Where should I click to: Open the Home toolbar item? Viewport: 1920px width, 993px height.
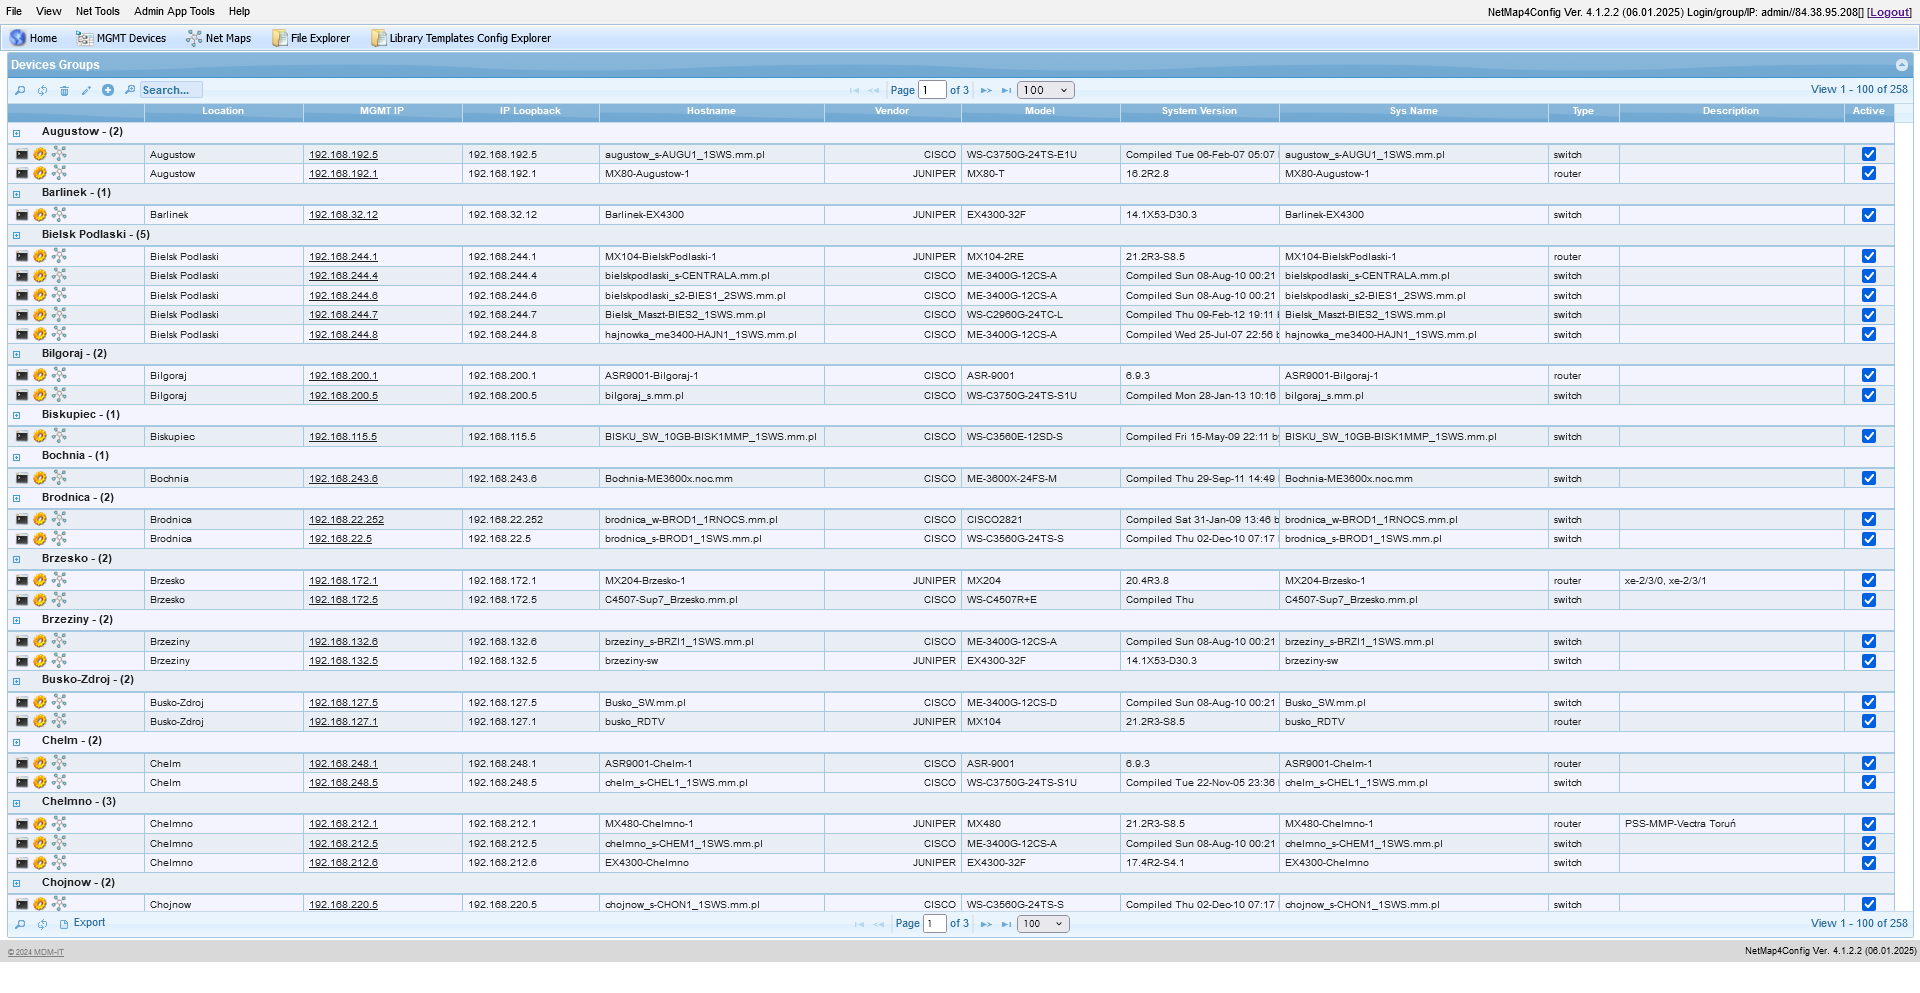(x=34, y=38)
